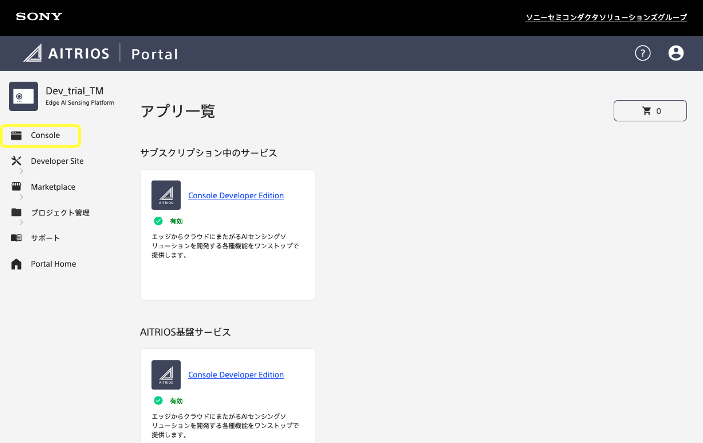Select the Dev_trial_TM project name

tap(74, 91)
